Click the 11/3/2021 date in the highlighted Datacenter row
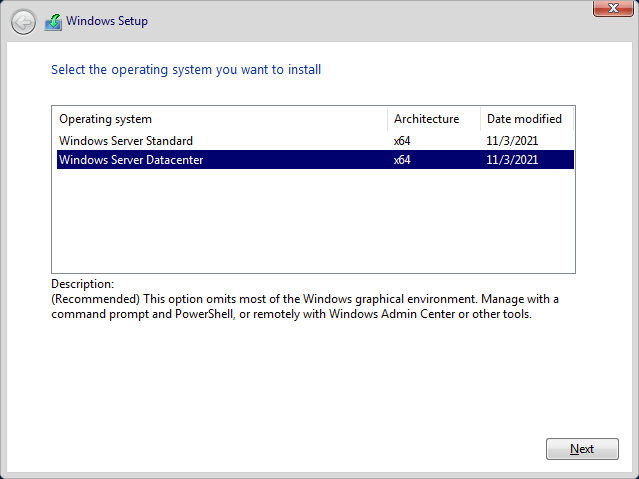 512,160
